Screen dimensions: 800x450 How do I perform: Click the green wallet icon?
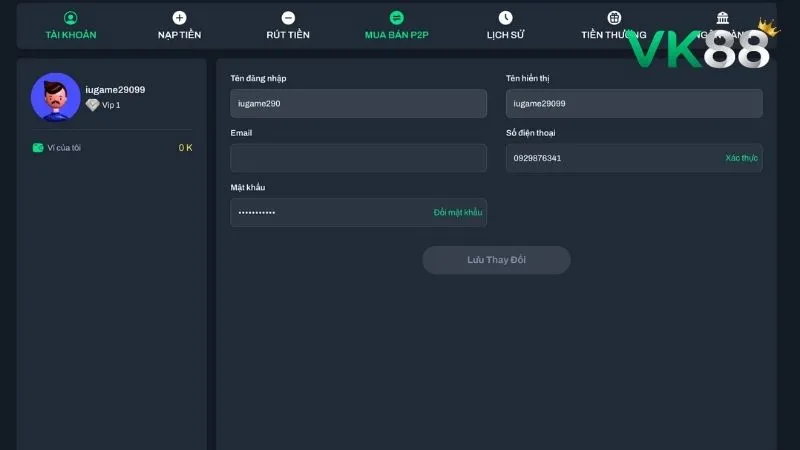point(38,147)
